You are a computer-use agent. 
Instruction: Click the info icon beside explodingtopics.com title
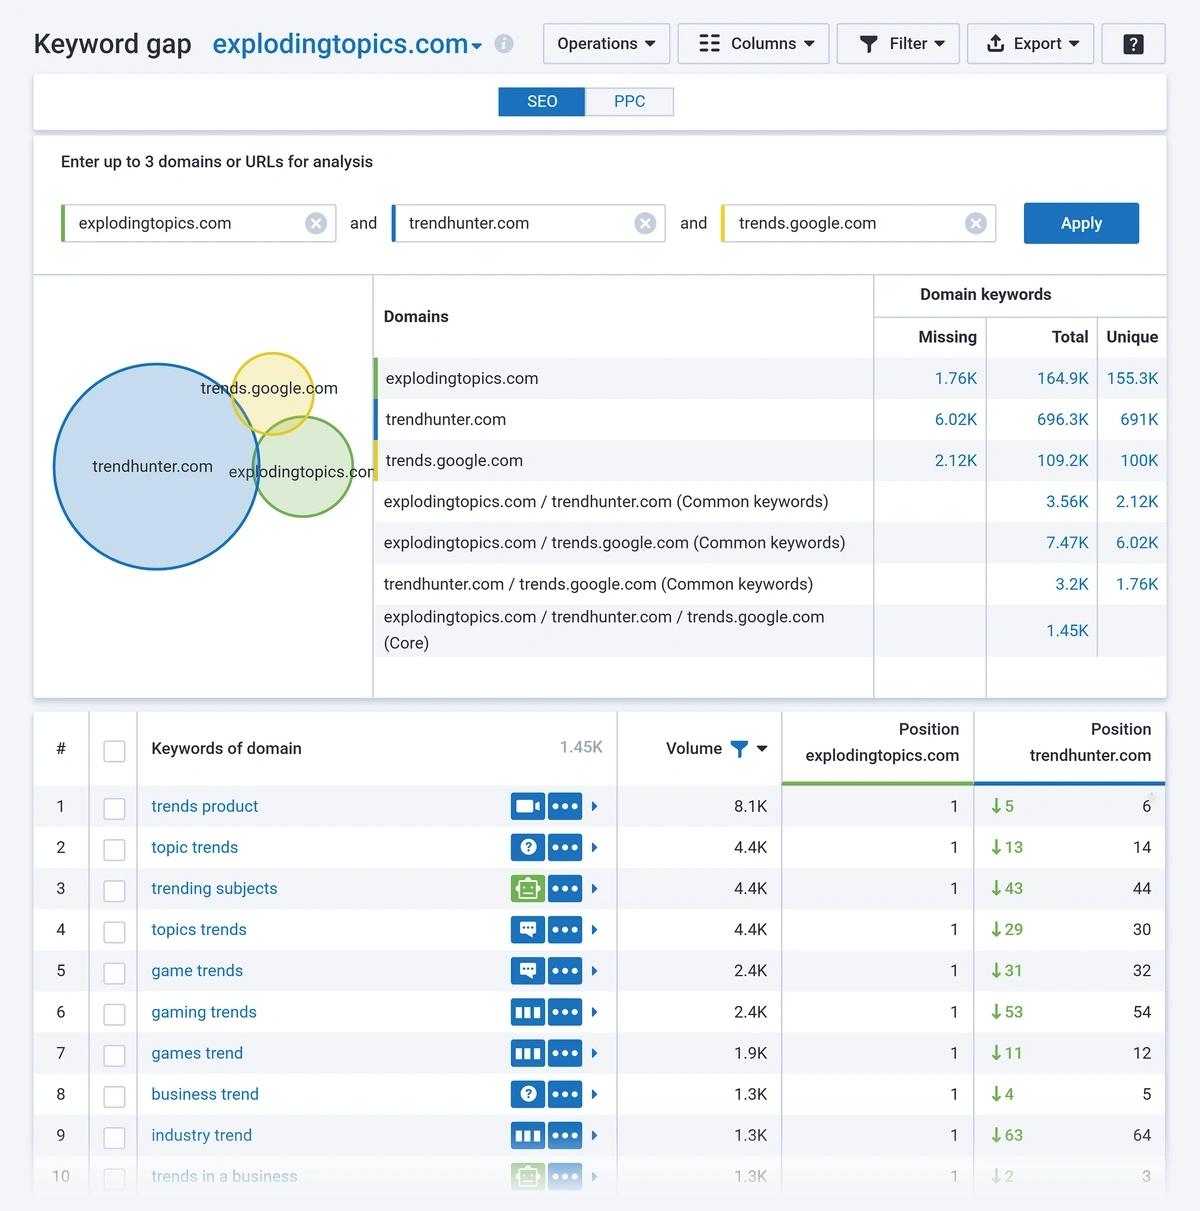pyautogui.click(x=504, y=44)
